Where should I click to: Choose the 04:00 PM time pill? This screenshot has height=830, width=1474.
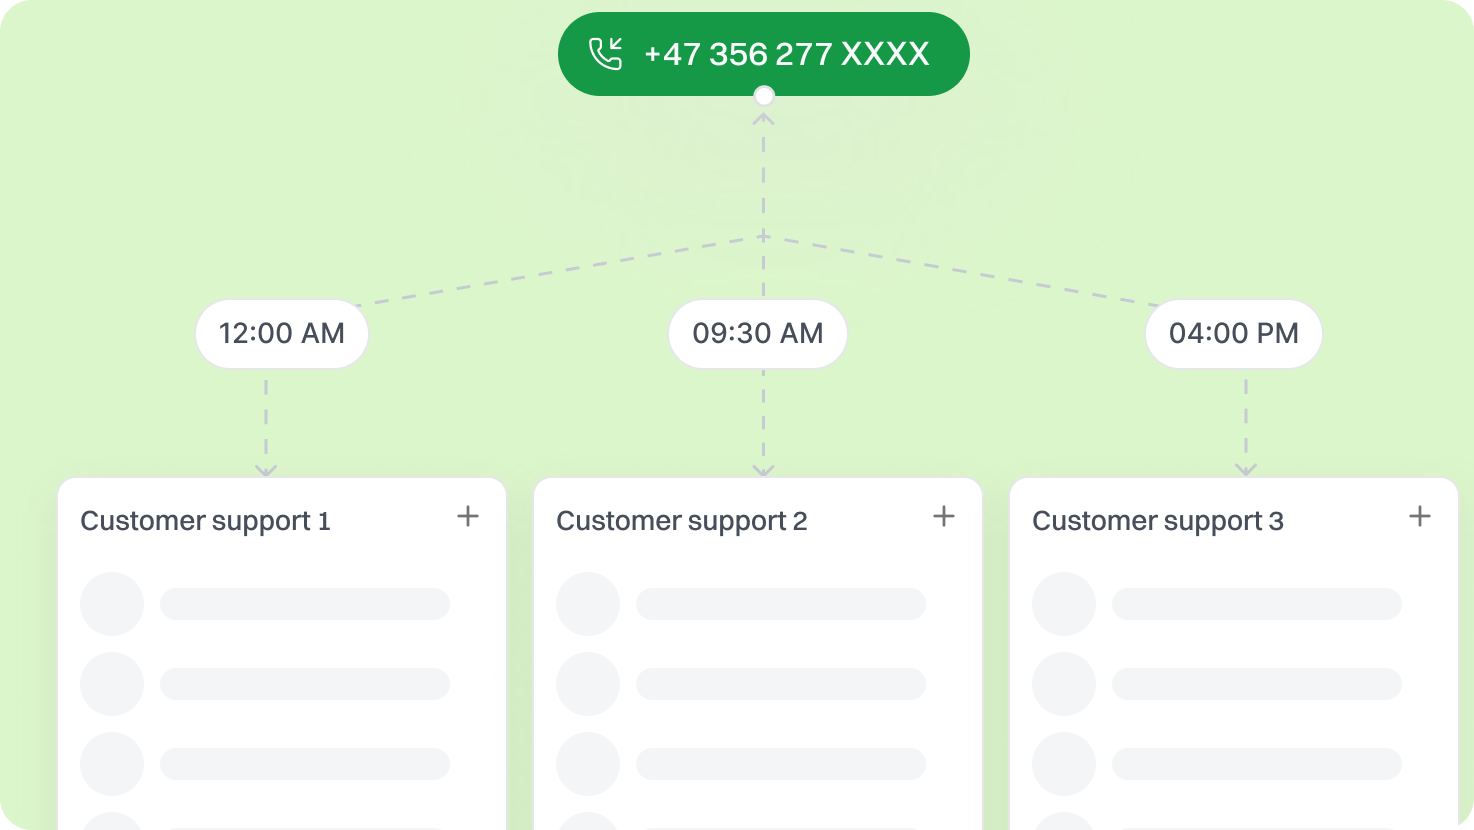coord(1233,334)
